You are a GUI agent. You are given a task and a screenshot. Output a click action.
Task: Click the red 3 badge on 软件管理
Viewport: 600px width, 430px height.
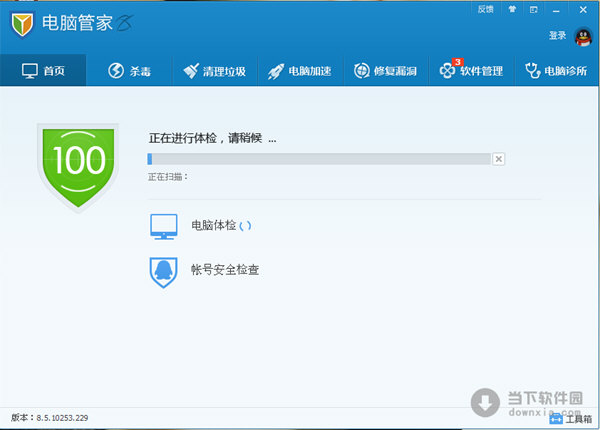pyautogui.click(x=458, y=62)
